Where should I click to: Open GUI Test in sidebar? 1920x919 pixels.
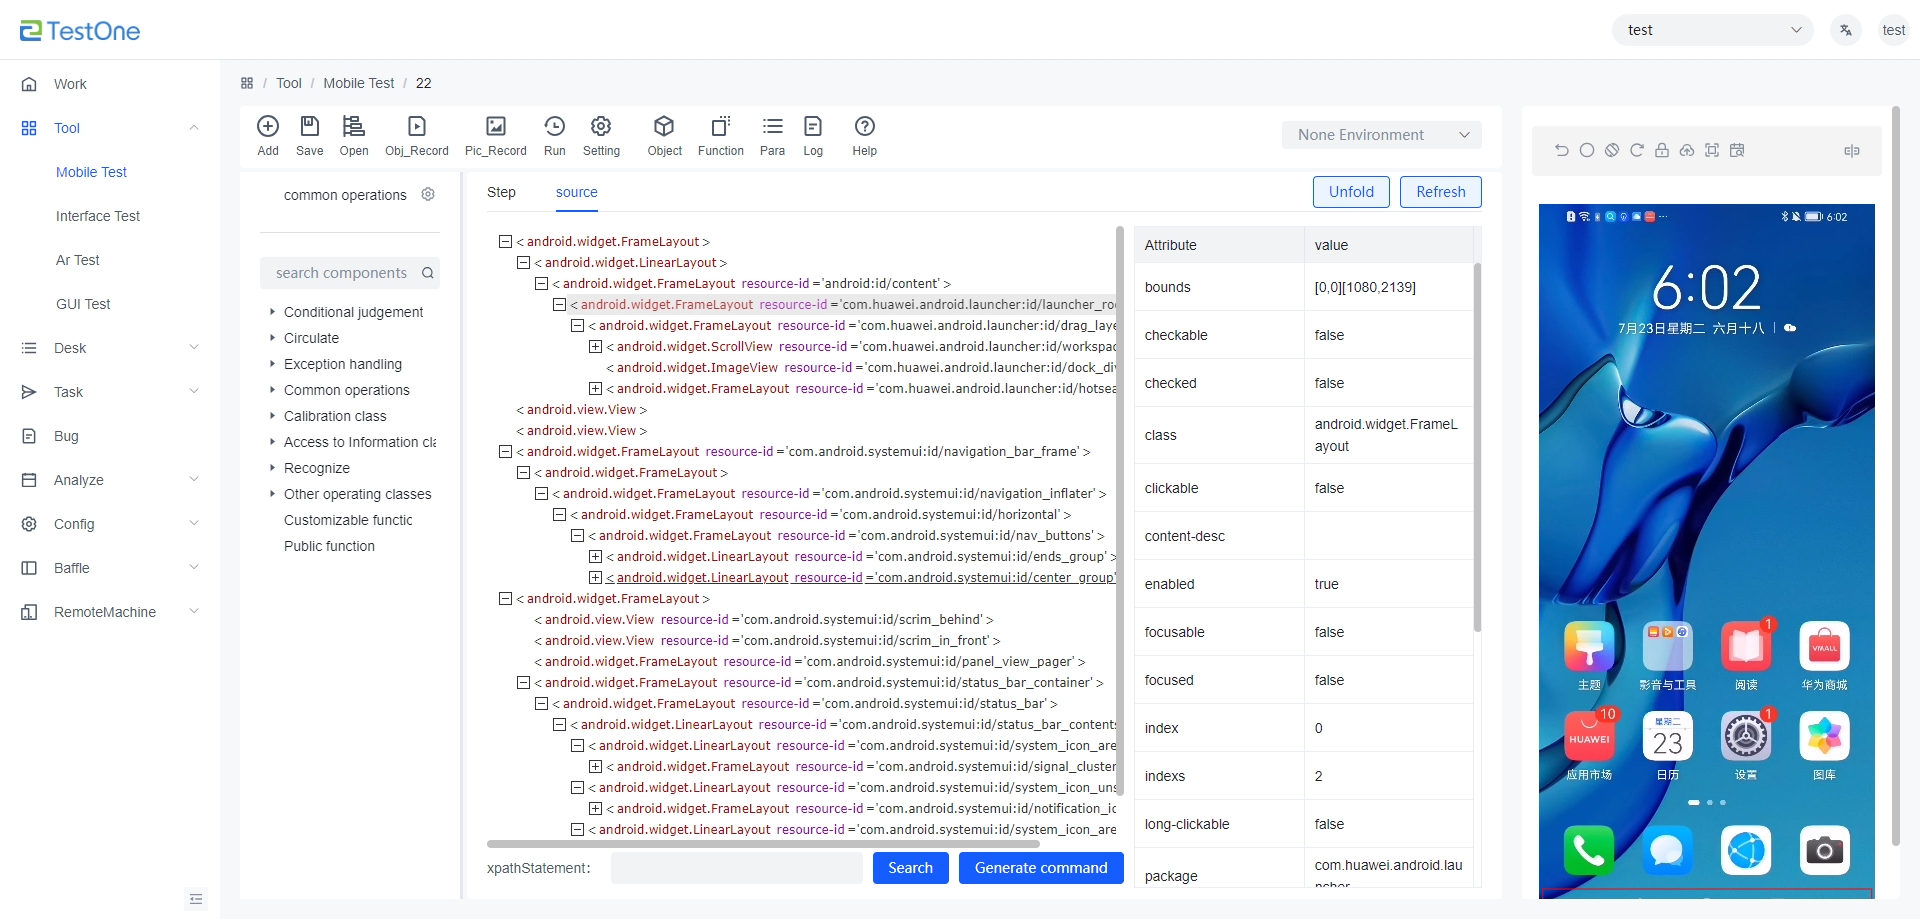click(83, 304)
